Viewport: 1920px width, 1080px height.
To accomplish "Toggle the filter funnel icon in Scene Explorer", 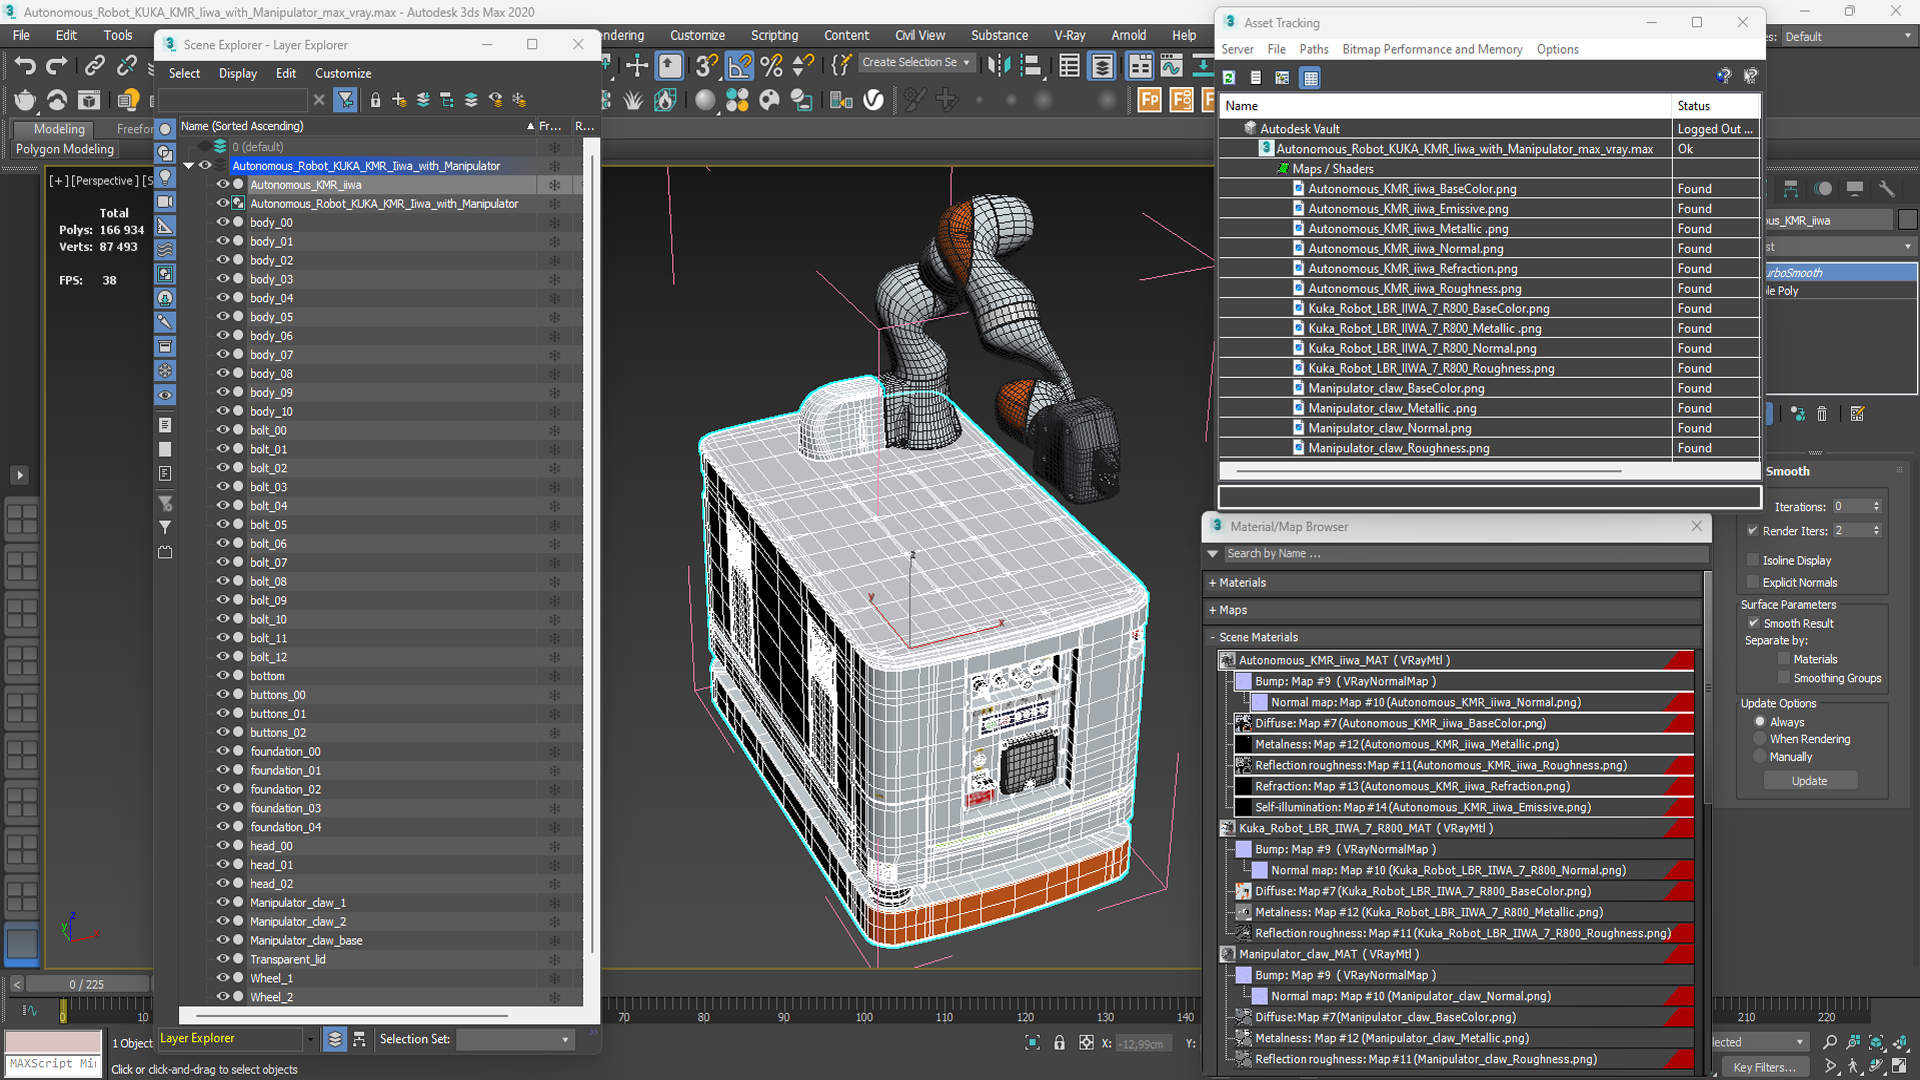I will (x=345, y=100).
